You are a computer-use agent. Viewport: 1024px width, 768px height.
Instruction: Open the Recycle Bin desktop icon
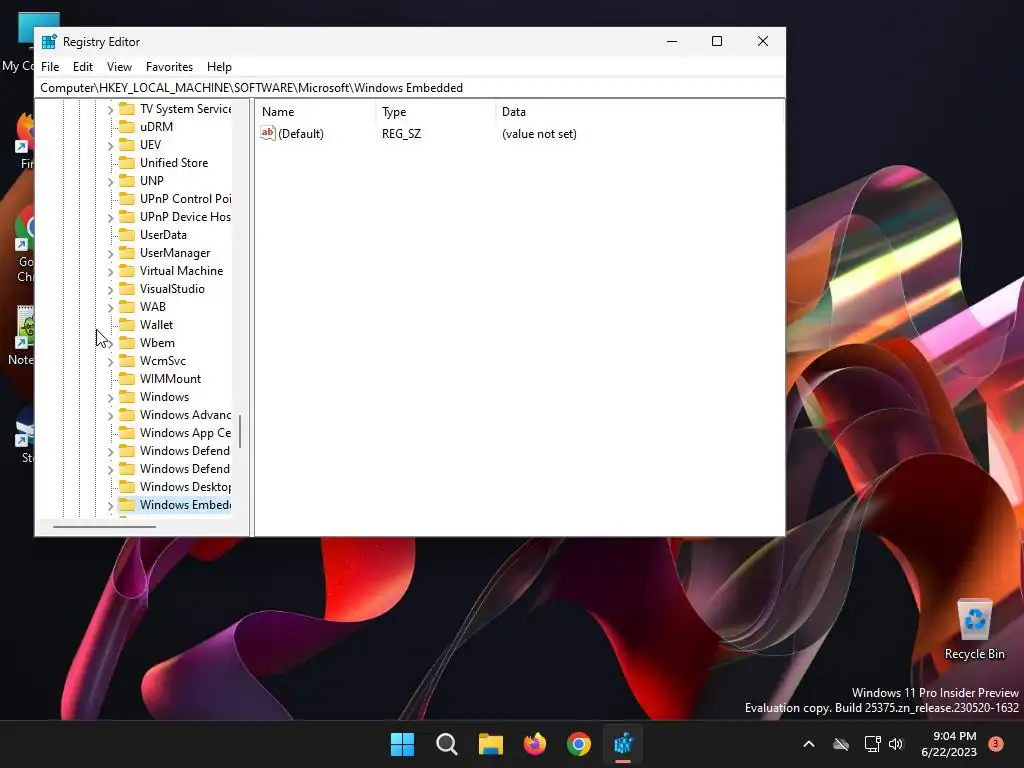click(x=975, y=630)
